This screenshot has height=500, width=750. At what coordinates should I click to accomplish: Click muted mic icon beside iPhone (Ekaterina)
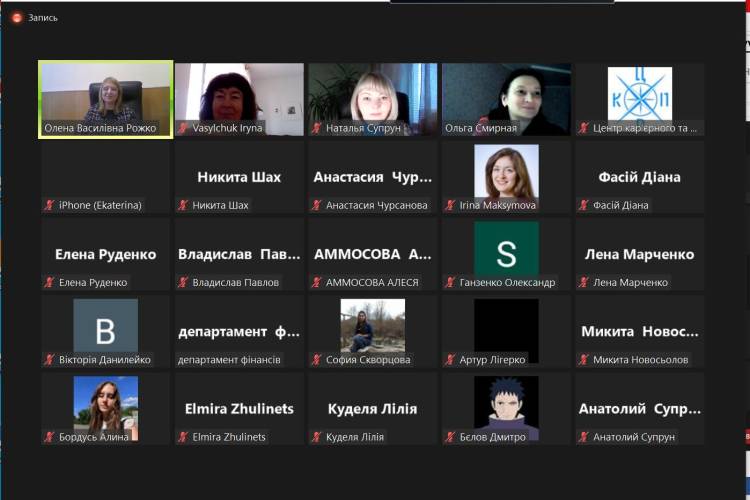[49, 205]
